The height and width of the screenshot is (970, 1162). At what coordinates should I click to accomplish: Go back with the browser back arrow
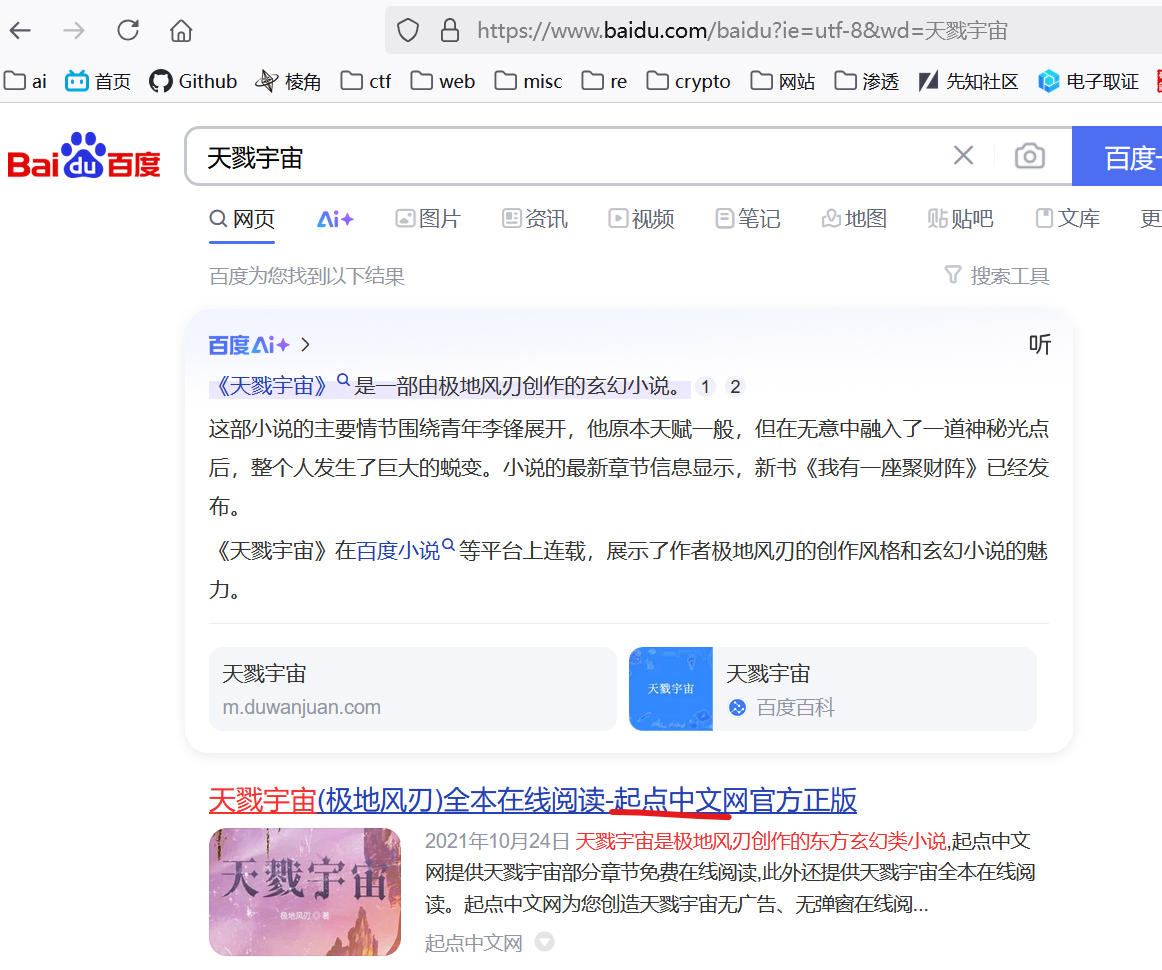click(x=21, y=30)
